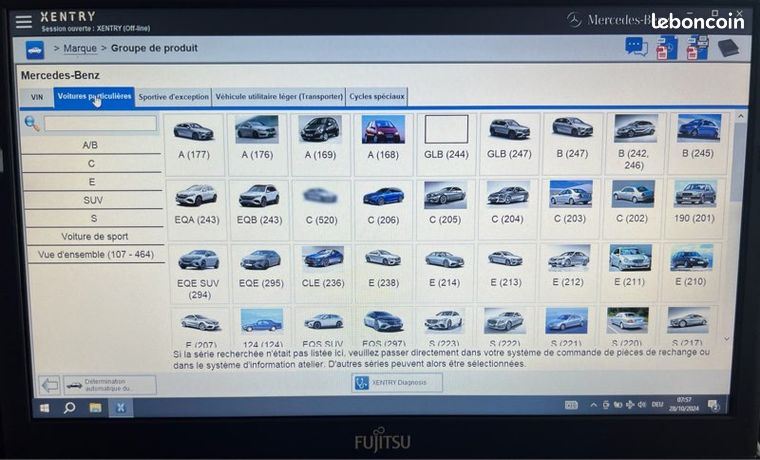Open Vue d'ensemble (107 - 464) list
This screenshot has width=760, height=460.
pos(95,254)
